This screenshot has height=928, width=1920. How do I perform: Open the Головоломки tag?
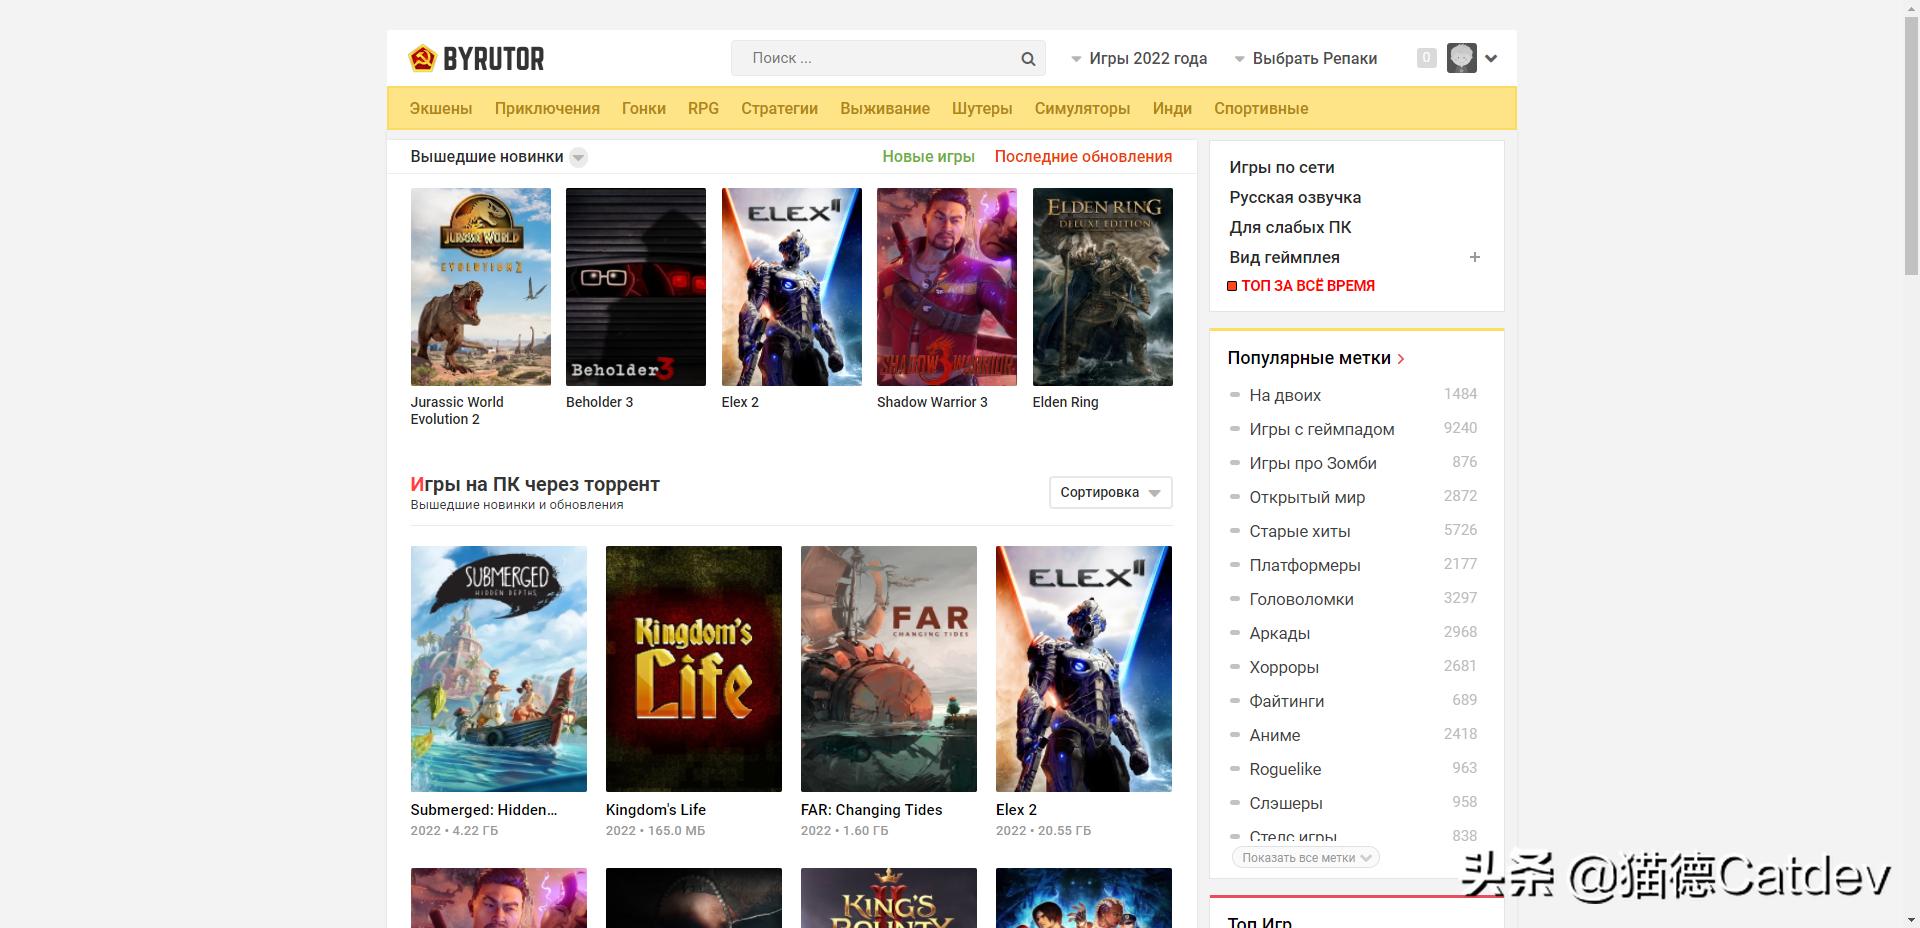tap(1301, 599)
